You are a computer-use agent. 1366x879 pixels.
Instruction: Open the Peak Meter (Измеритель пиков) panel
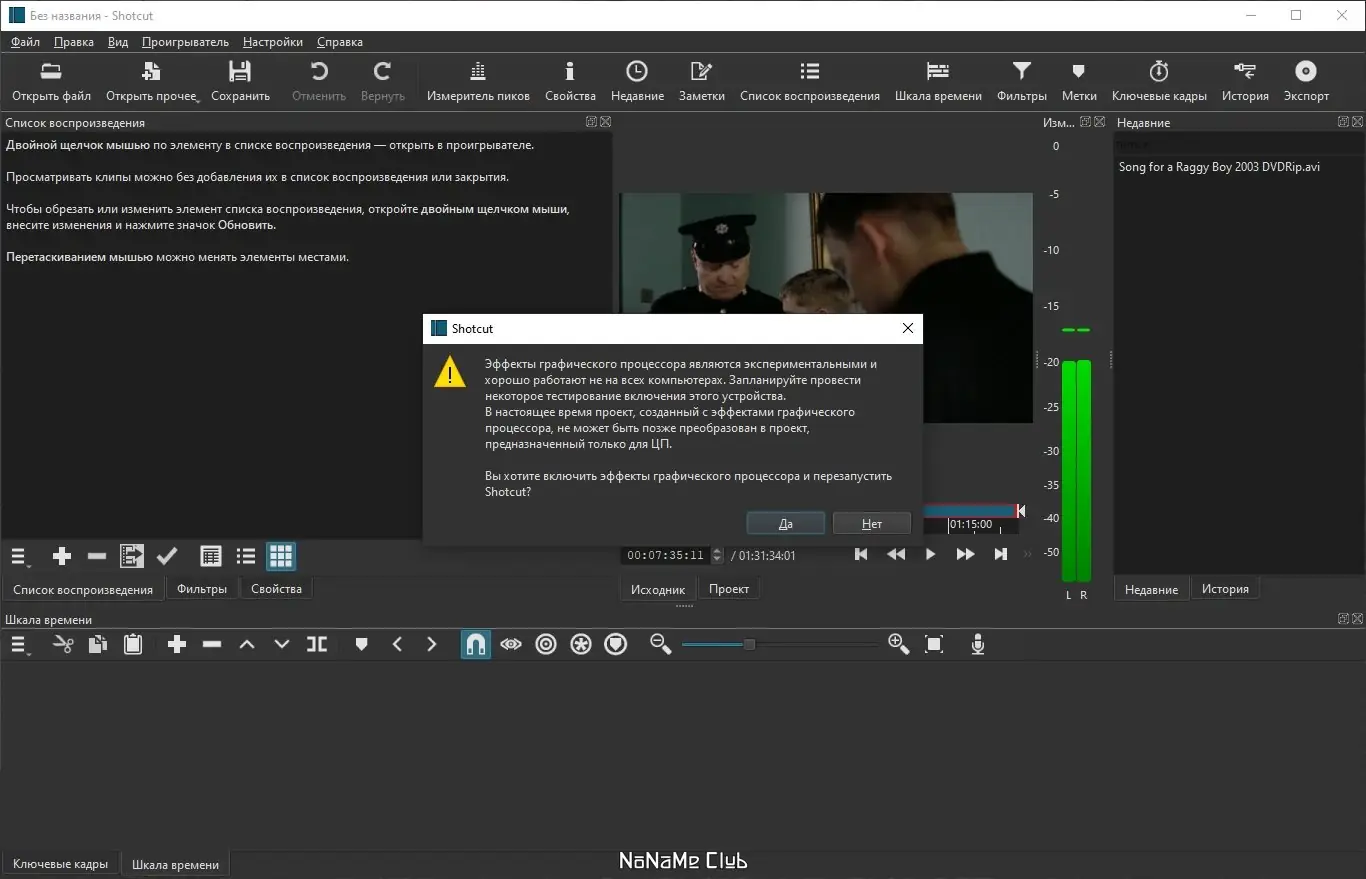[478, 81]
